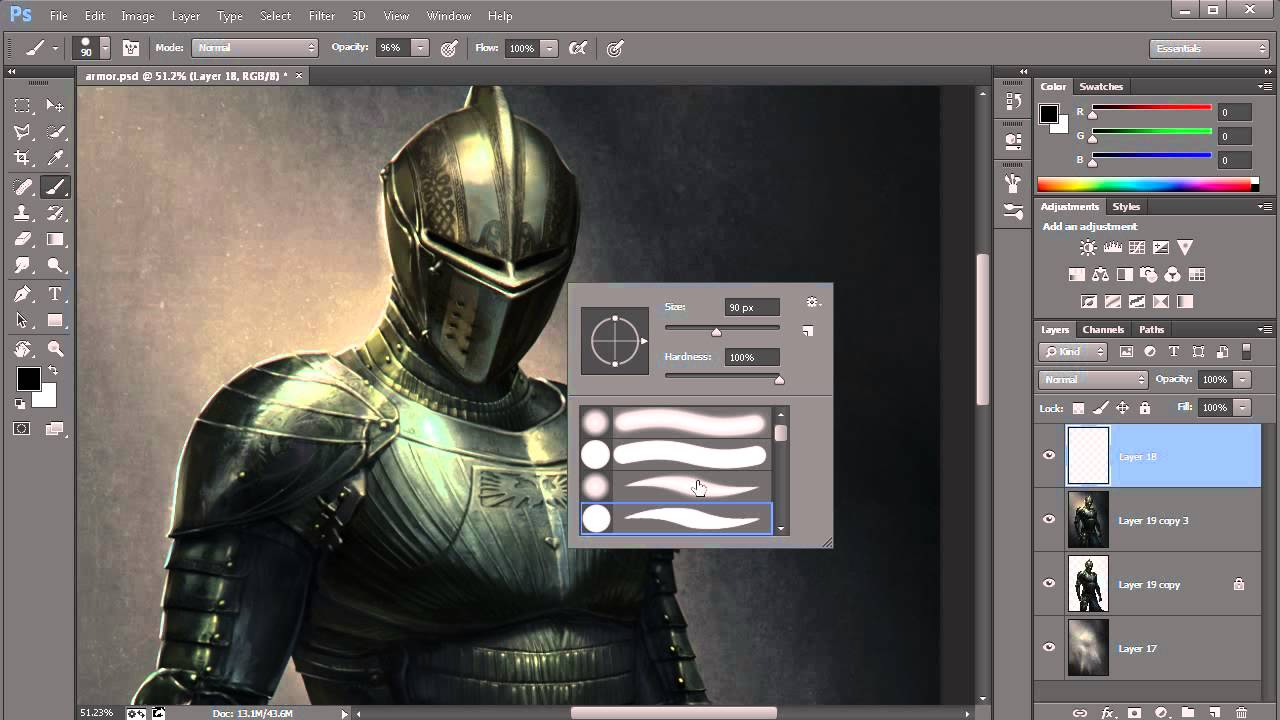
Task: Switch to the Paths tab
Action: coord(1152,329)
